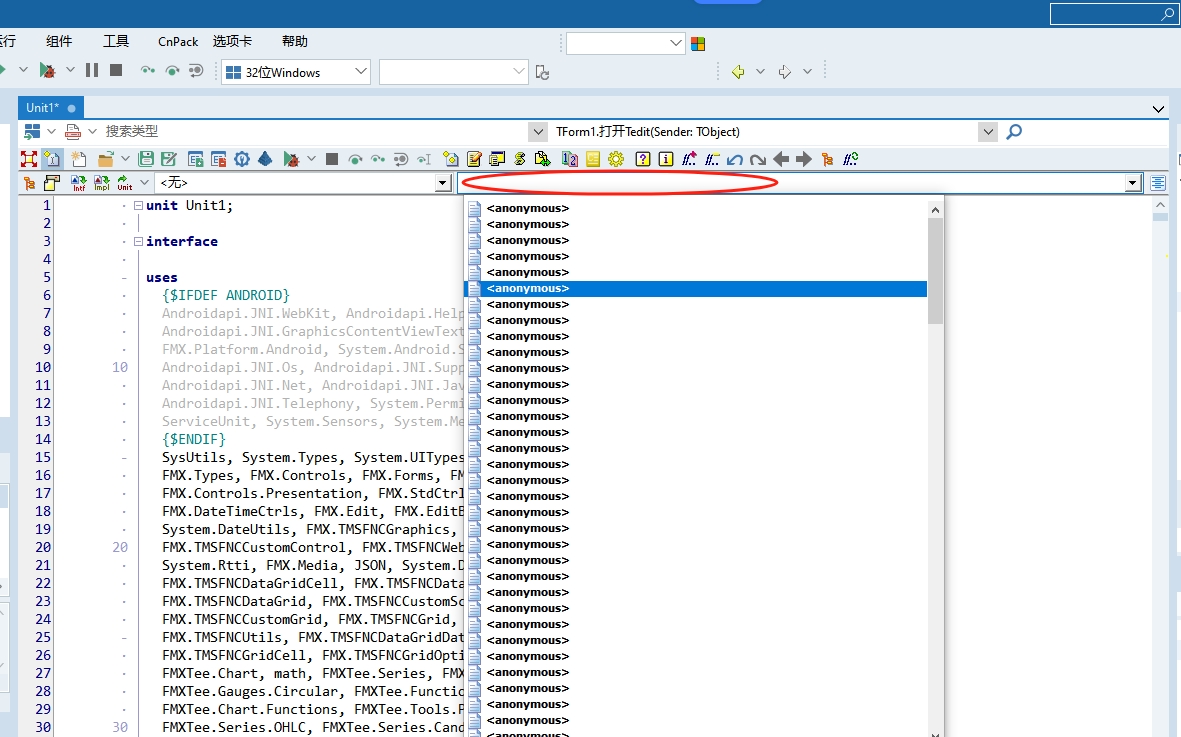The image size is (1181, 737).
Task: Click the stop program square icon
Action: coord(116,70)
